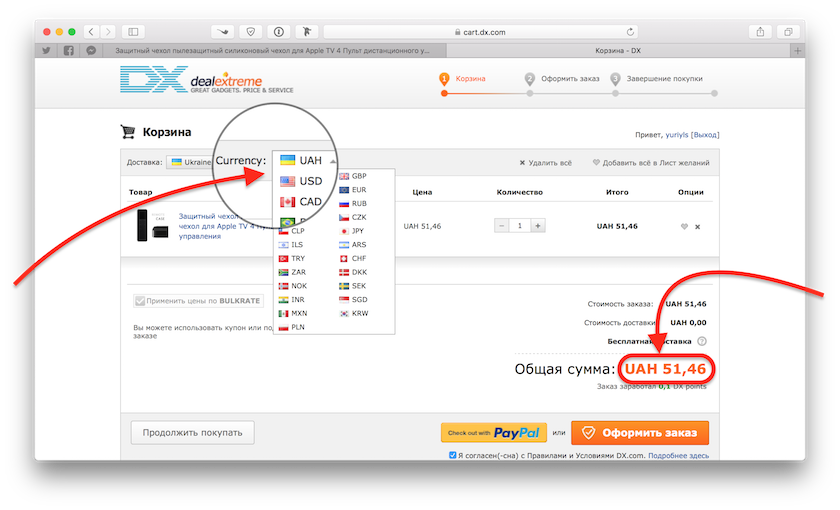Remove item with the x icon

coord(698,227)
